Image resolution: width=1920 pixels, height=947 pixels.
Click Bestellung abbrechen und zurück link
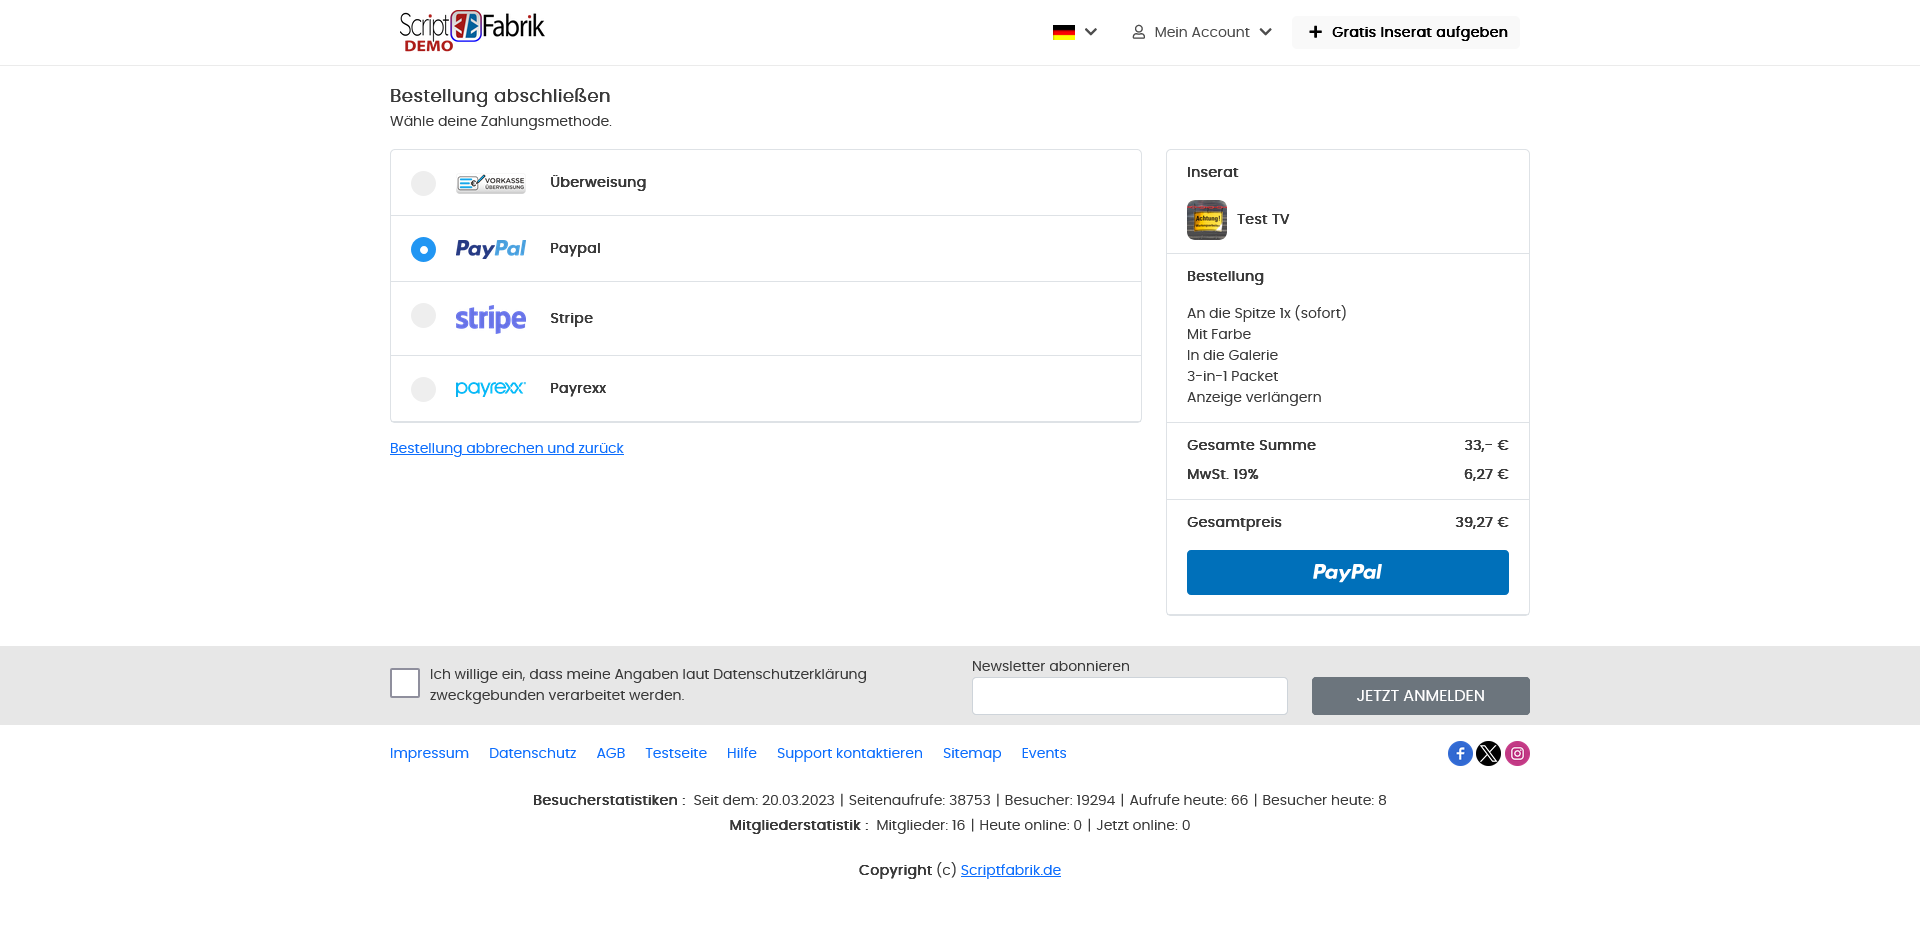point(507,448)
